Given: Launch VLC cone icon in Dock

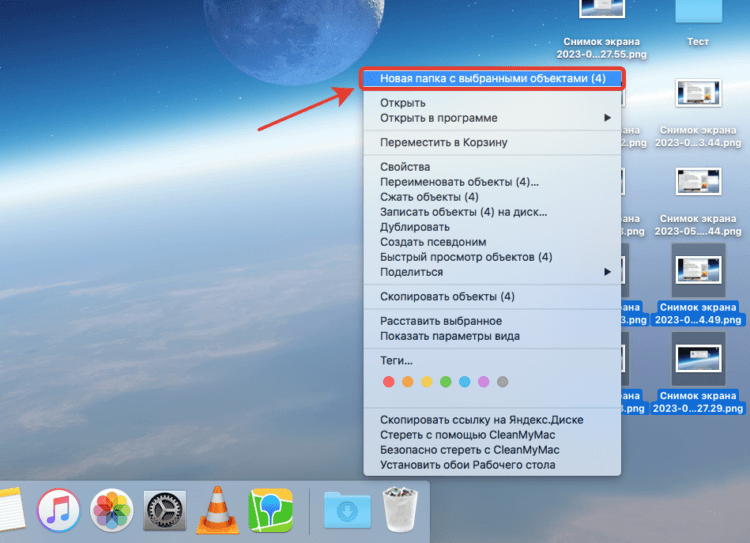Looking at the screenshot, I should (218, 510).
